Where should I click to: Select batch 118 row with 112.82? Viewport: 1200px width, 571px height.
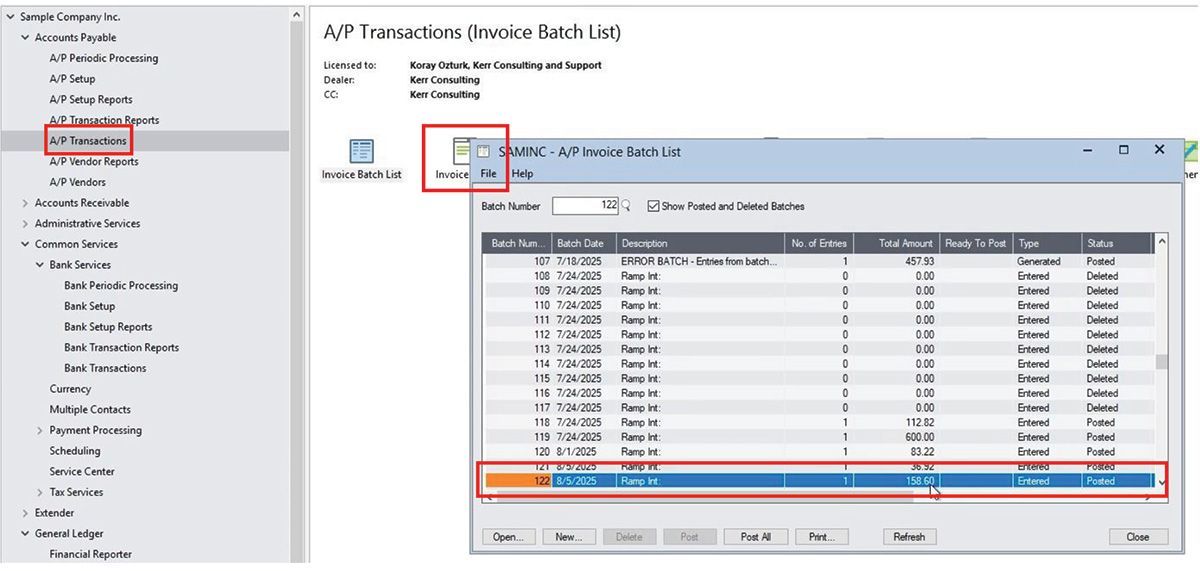[819, 422]
